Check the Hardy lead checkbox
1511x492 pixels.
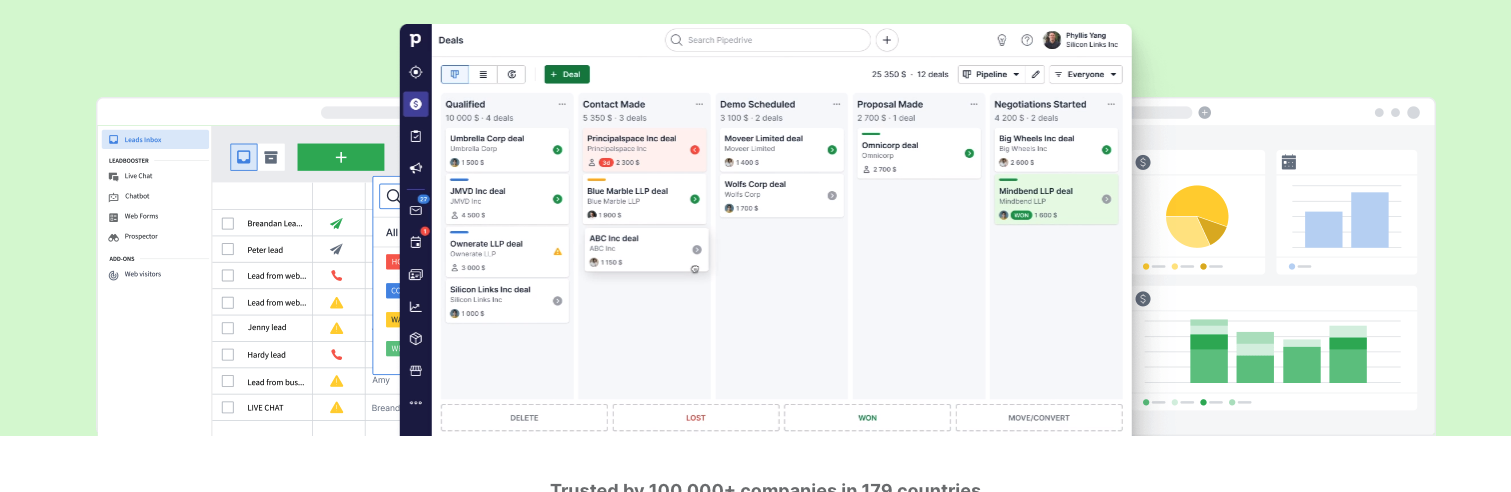point(227,354)
